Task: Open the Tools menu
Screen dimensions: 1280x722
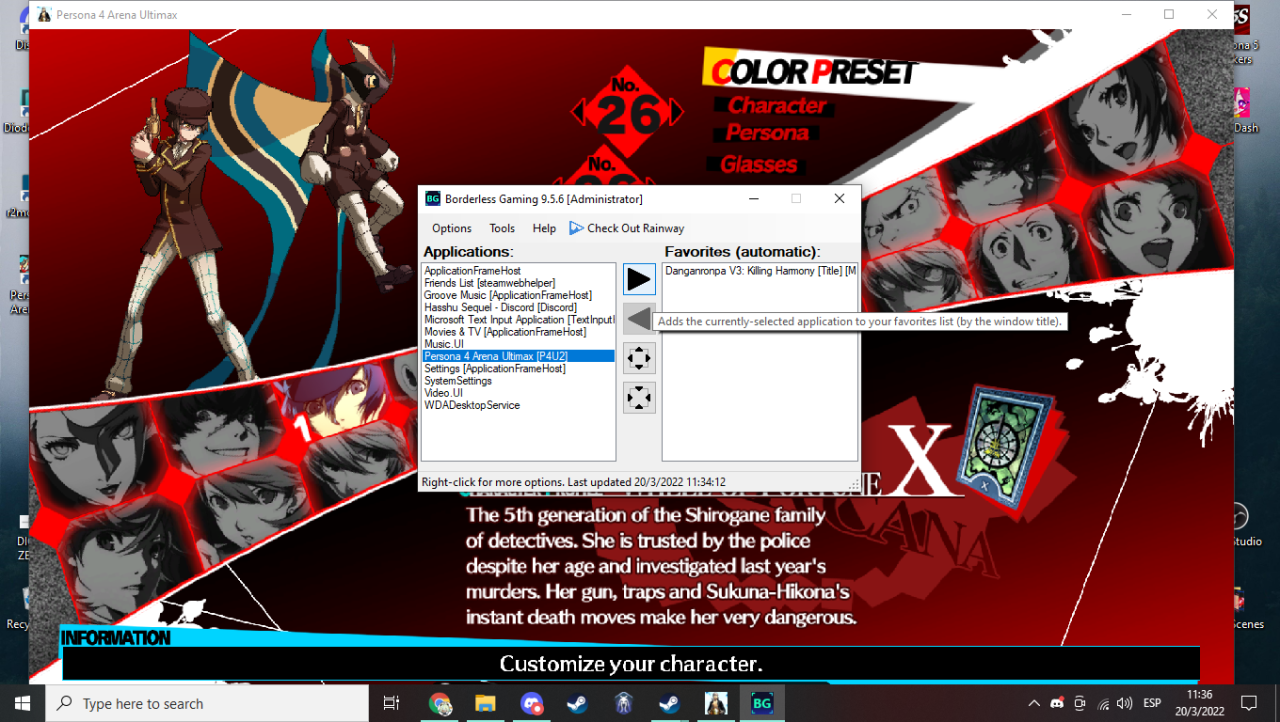Action: click(x=502, y=228)
